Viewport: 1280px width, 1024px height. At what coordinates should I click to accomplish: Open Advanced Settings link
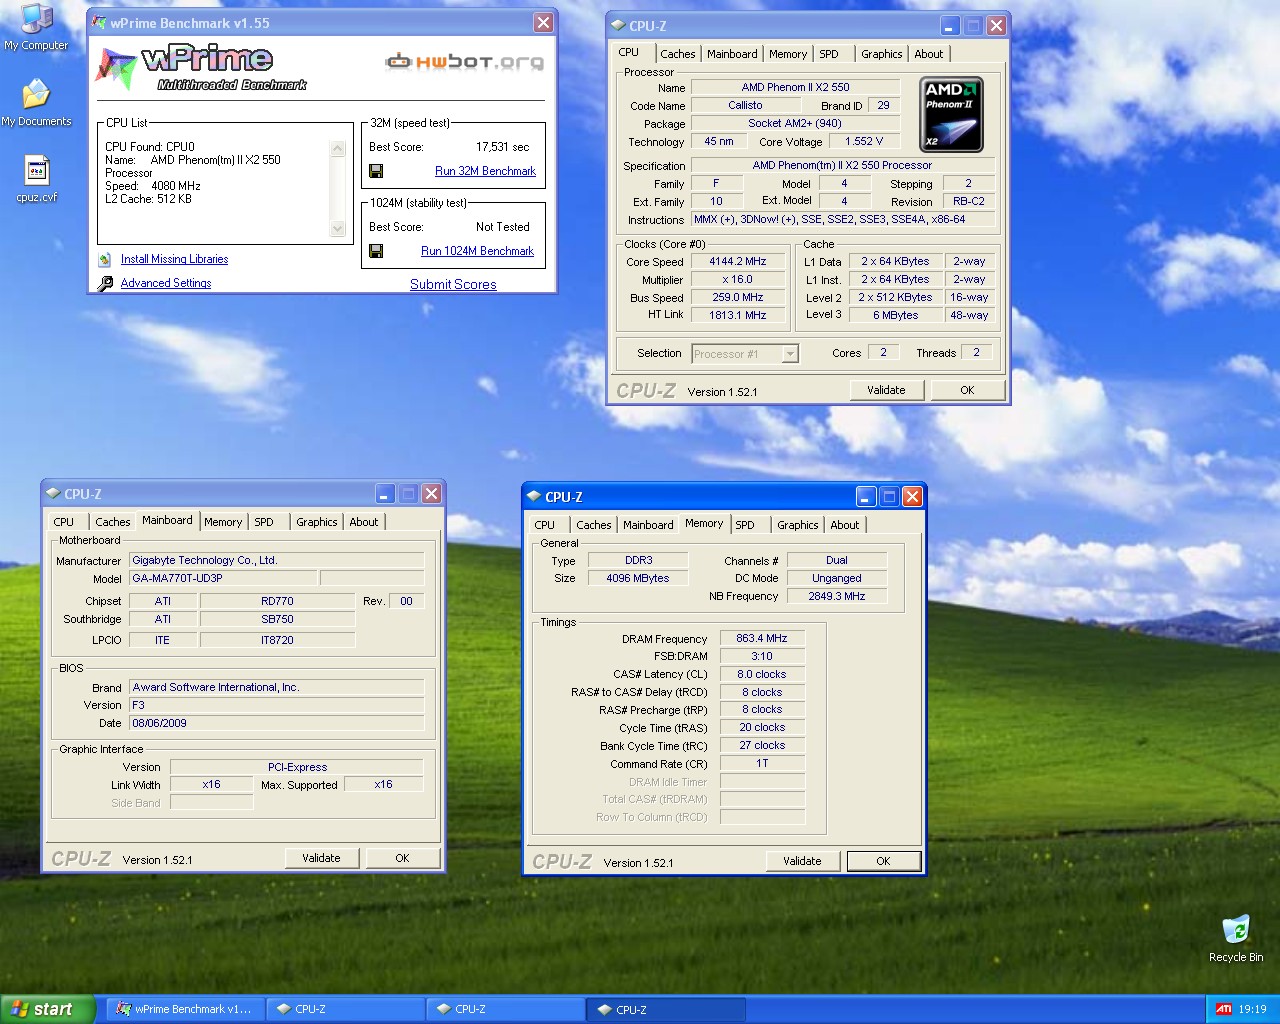click(166, 284)
